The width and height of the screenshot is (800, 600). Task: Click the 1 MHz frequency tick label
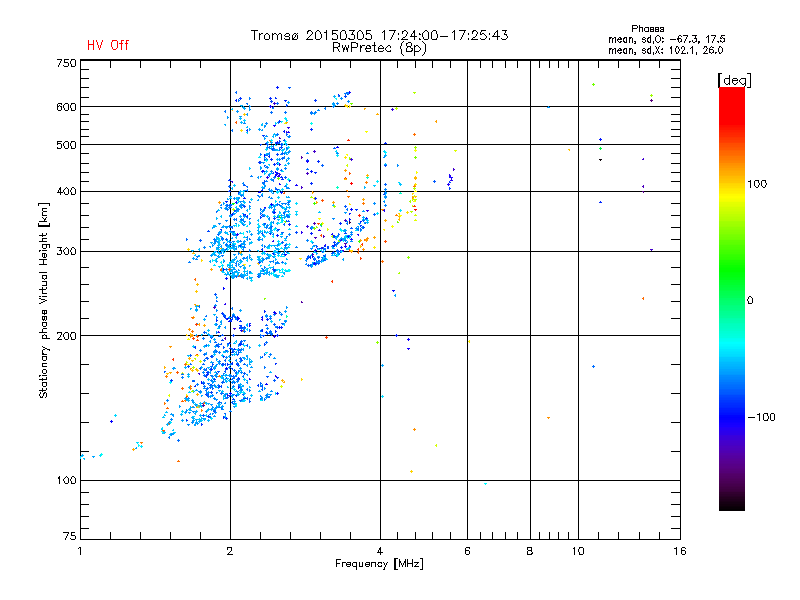point(80,551)
